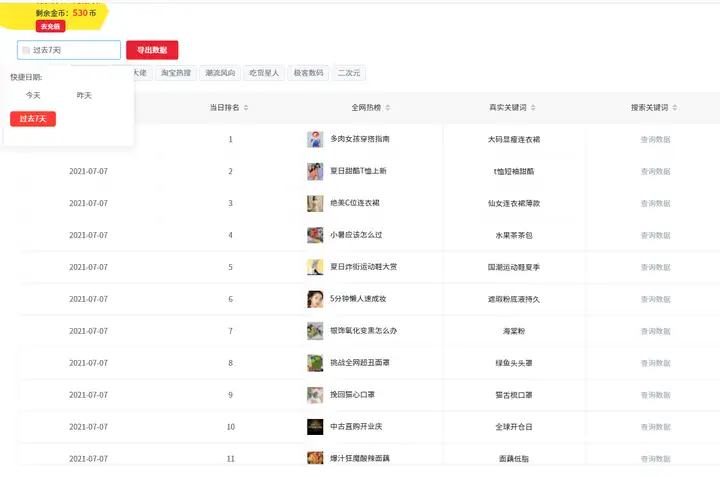Click keyword t恤短袖甜酷
The height and width of the screenshot is (477, 720).
click(514, 171)
